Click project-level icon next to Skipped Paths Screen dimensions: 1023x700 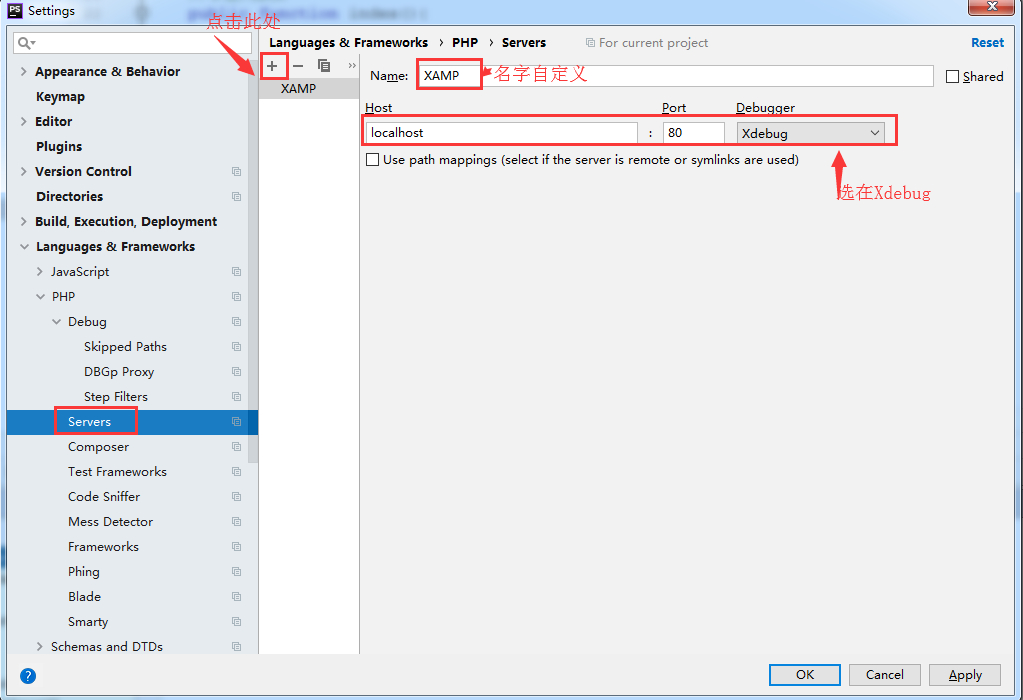click(236, 346)
